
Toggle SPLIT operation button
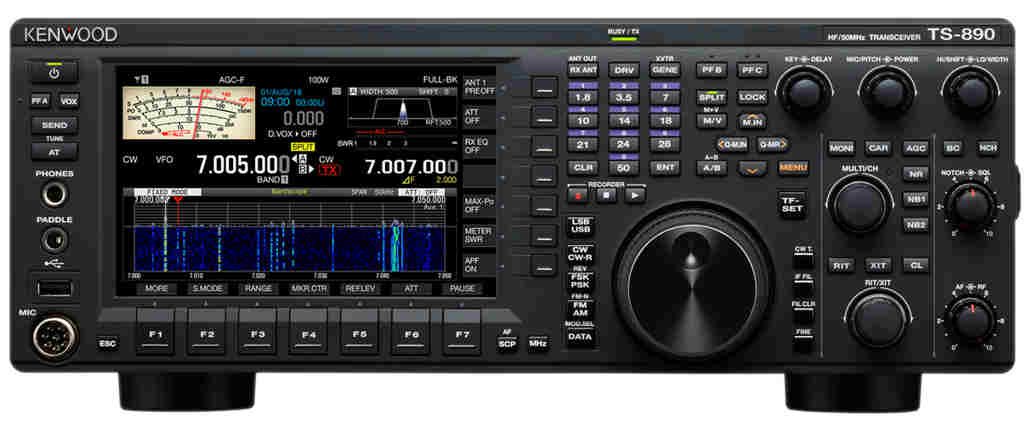click(712, 97)
